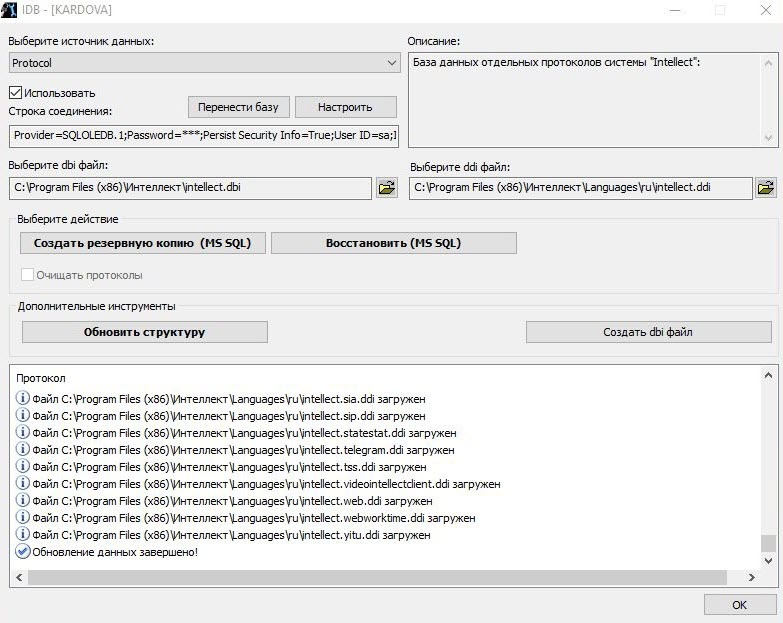Click the connection string input field
Screen dimensions: 783x623
click(204, 135)
